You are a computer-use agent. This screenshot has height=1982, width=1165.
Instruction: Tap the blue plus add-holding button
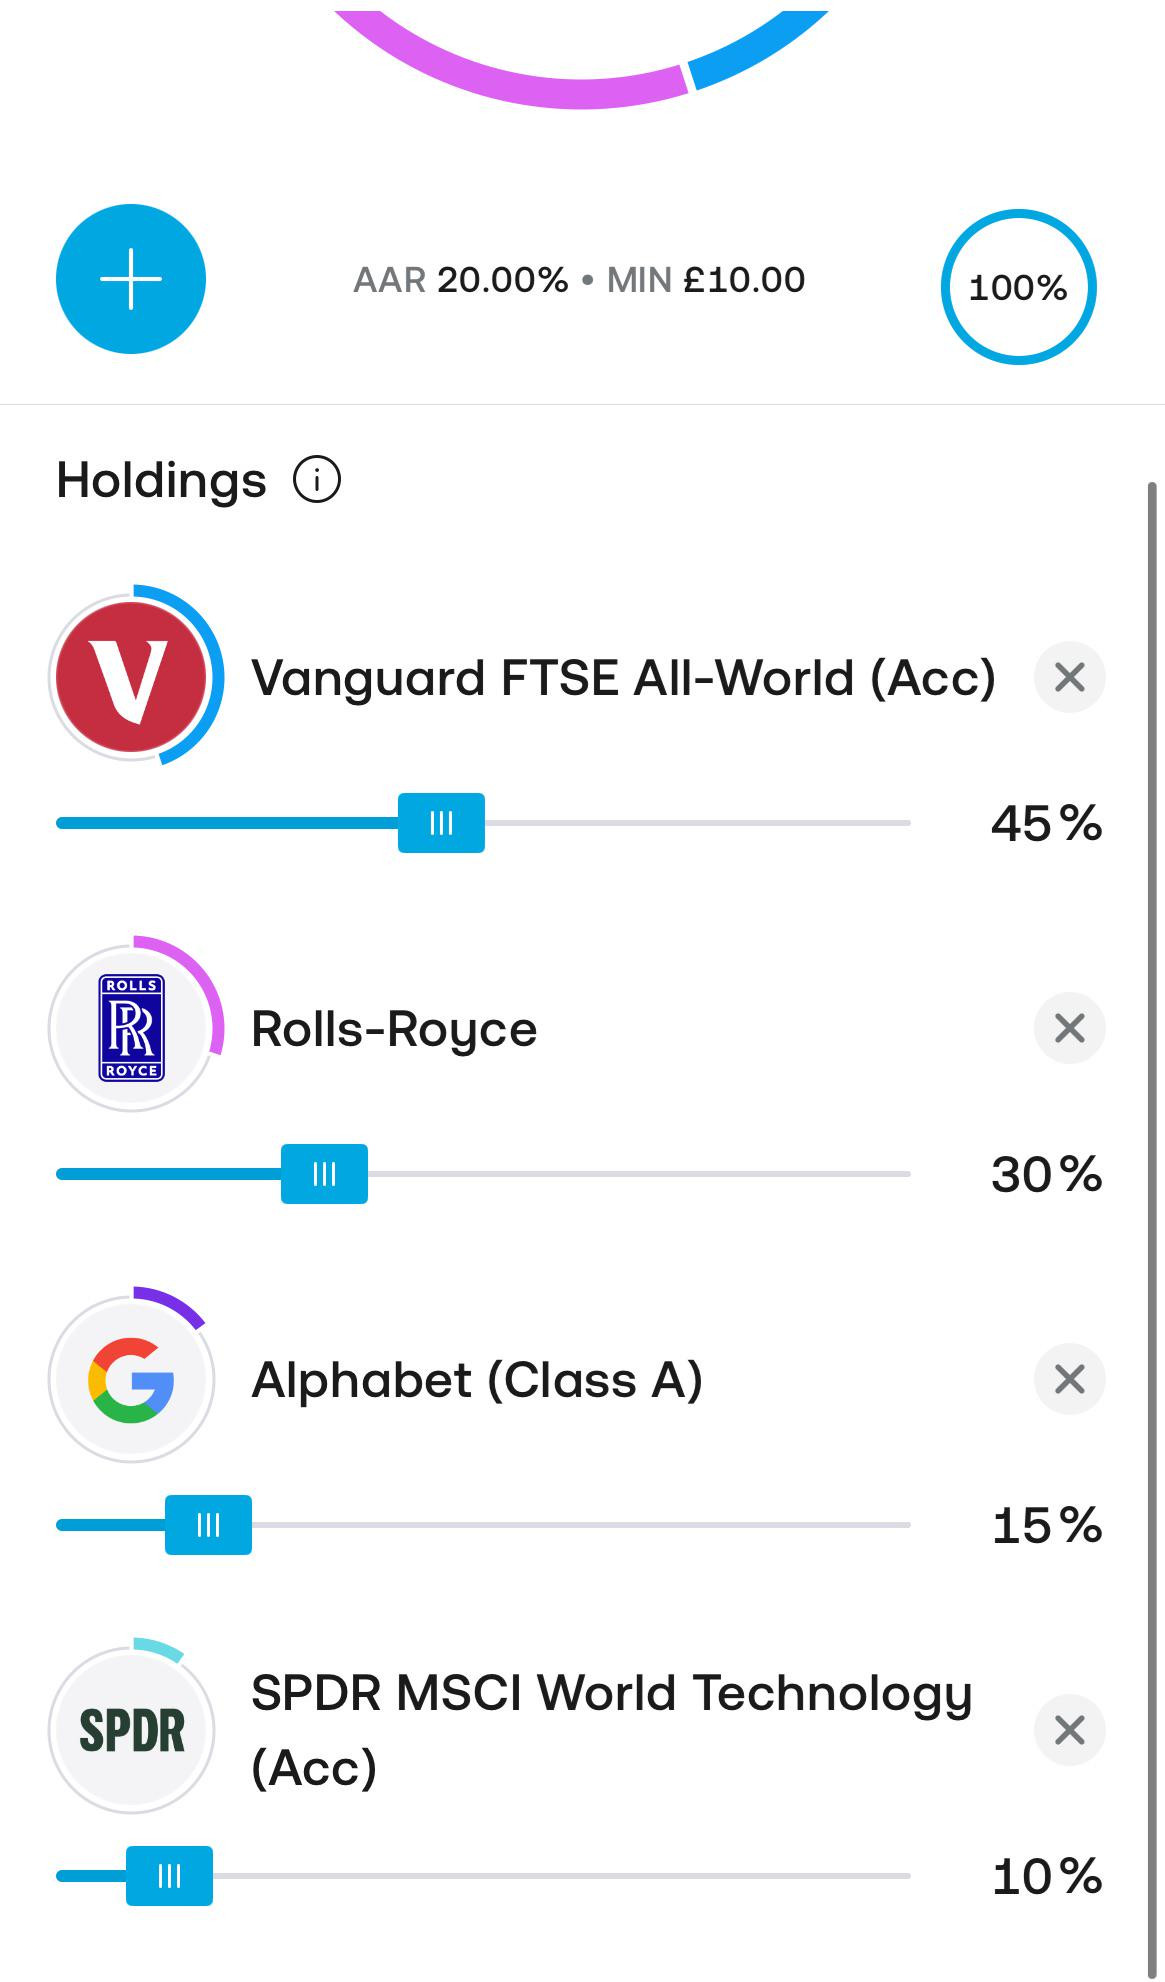[x=131, y=279]
